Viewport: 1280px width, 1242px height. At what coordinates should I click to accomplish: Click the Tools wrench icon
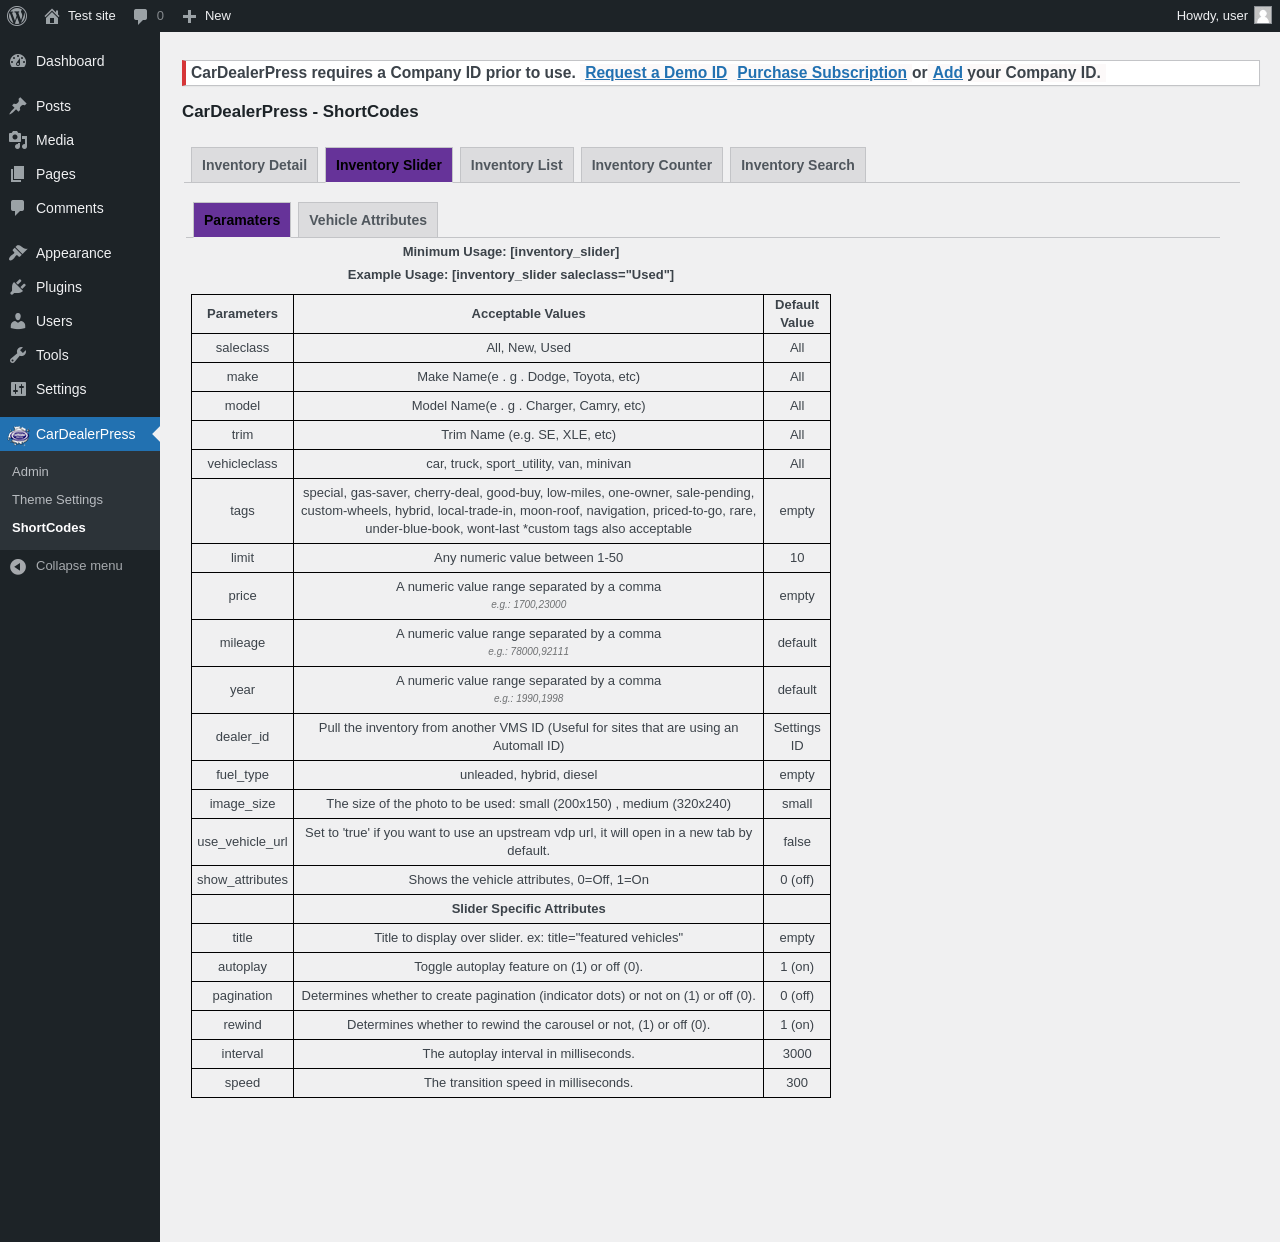coord(18,355)
